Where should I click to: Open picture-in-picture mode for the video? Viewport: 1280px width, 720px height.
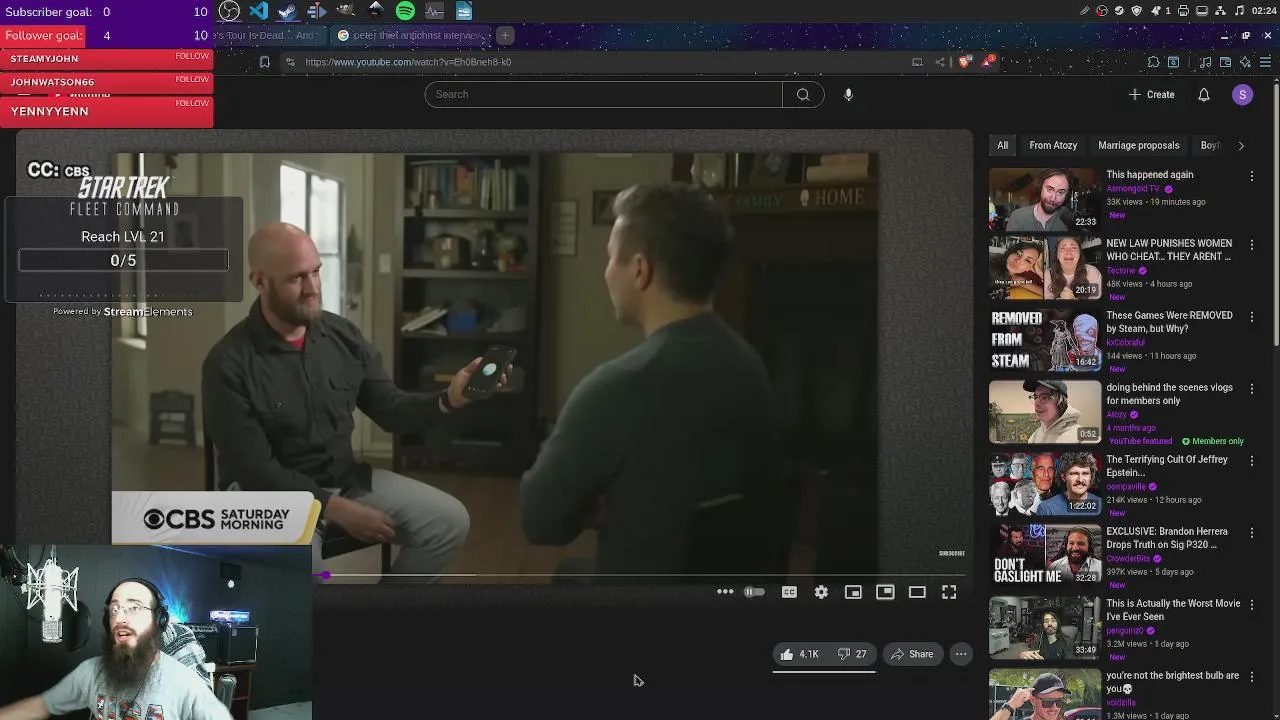(x=885, y=592)
